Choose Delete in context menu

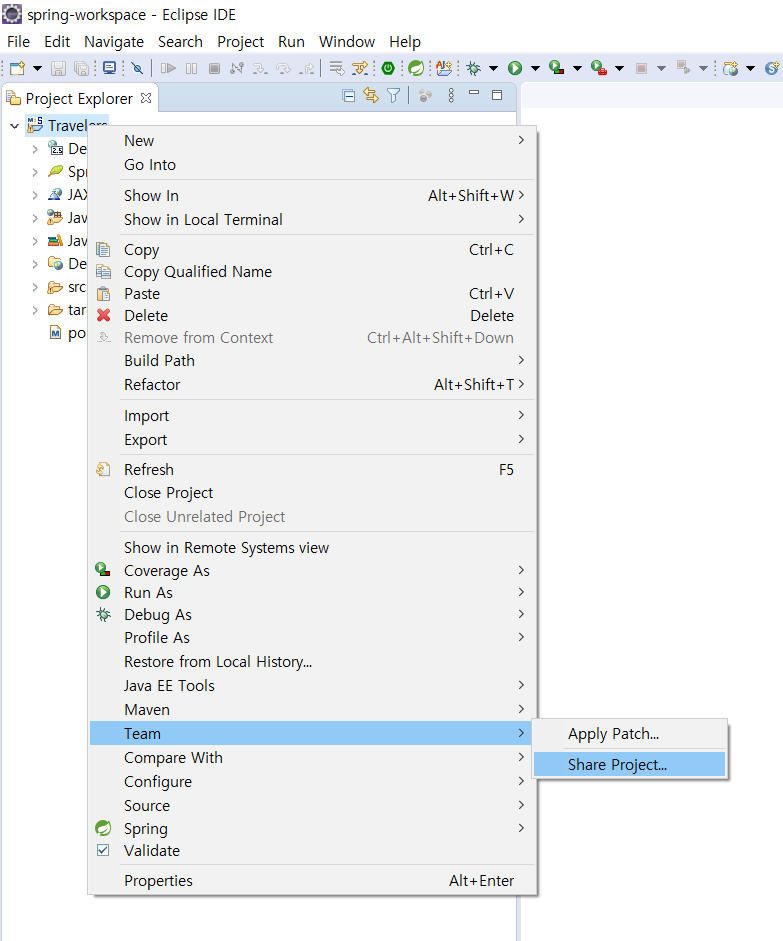(x=312, y=316)
